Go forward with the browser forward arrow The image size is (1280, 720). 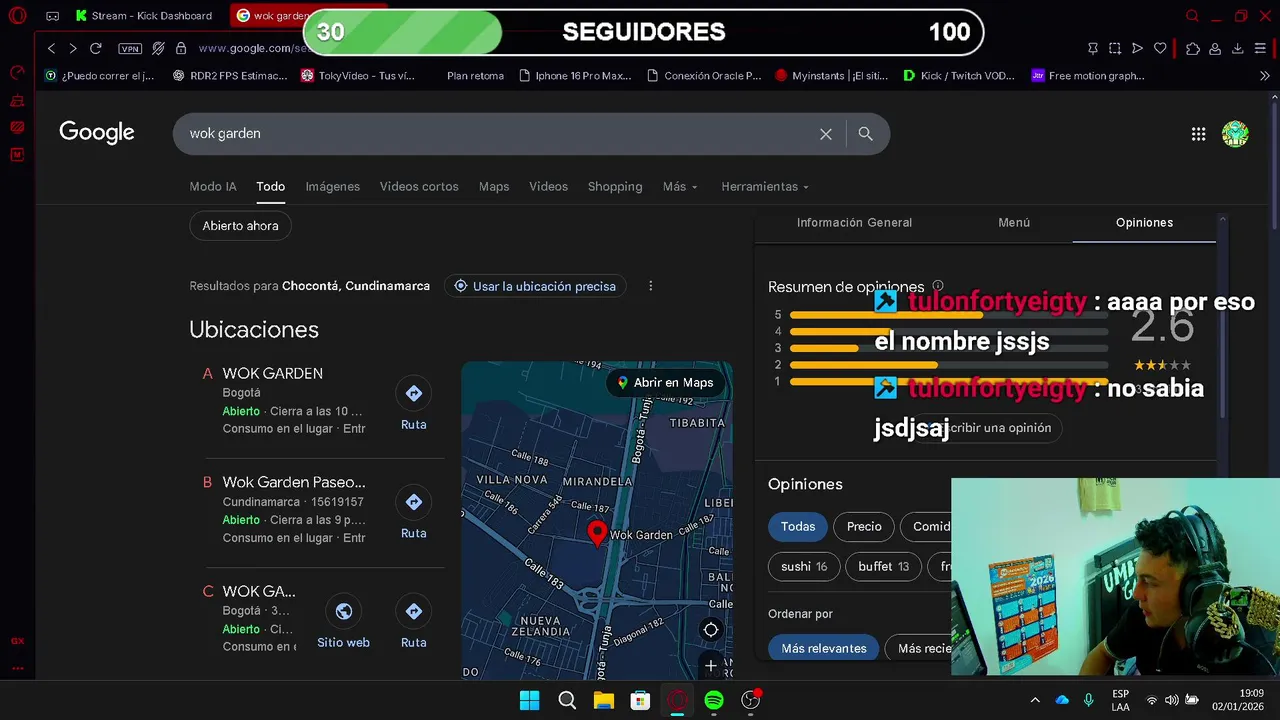[x=73, y=48]
